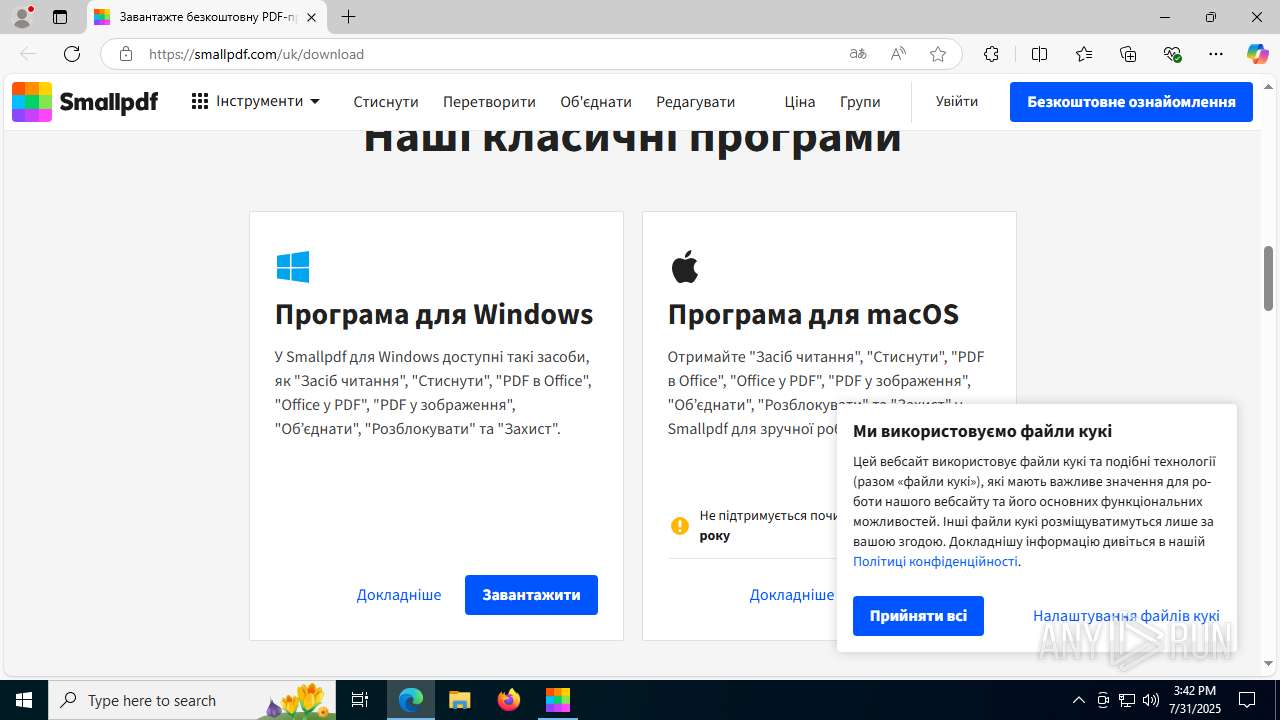Open the favorites list icon
Viewport: 1280px width, 720px height.
click(x=1084, y=54)
